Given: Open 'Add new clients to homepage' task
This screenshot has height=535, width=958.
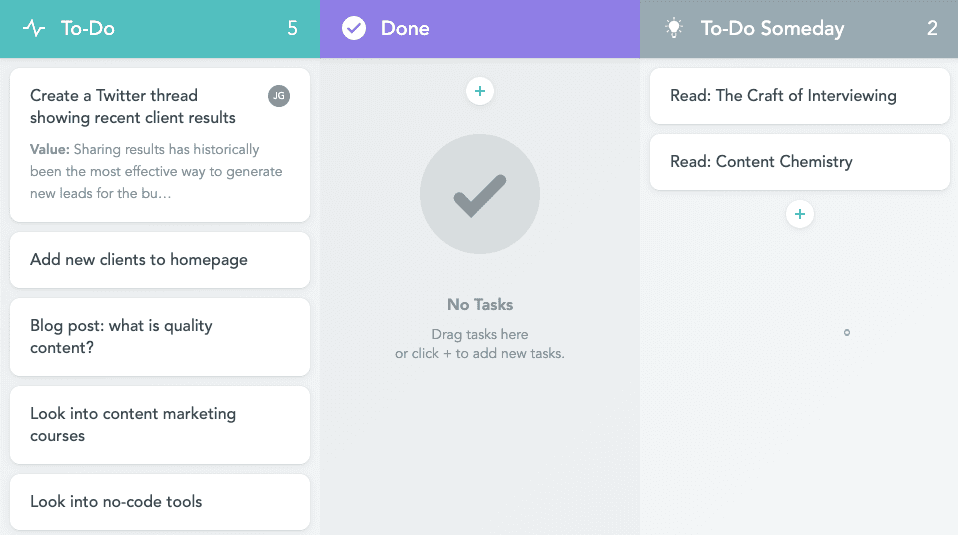Looking at the screenshot, I should (139, 260).
